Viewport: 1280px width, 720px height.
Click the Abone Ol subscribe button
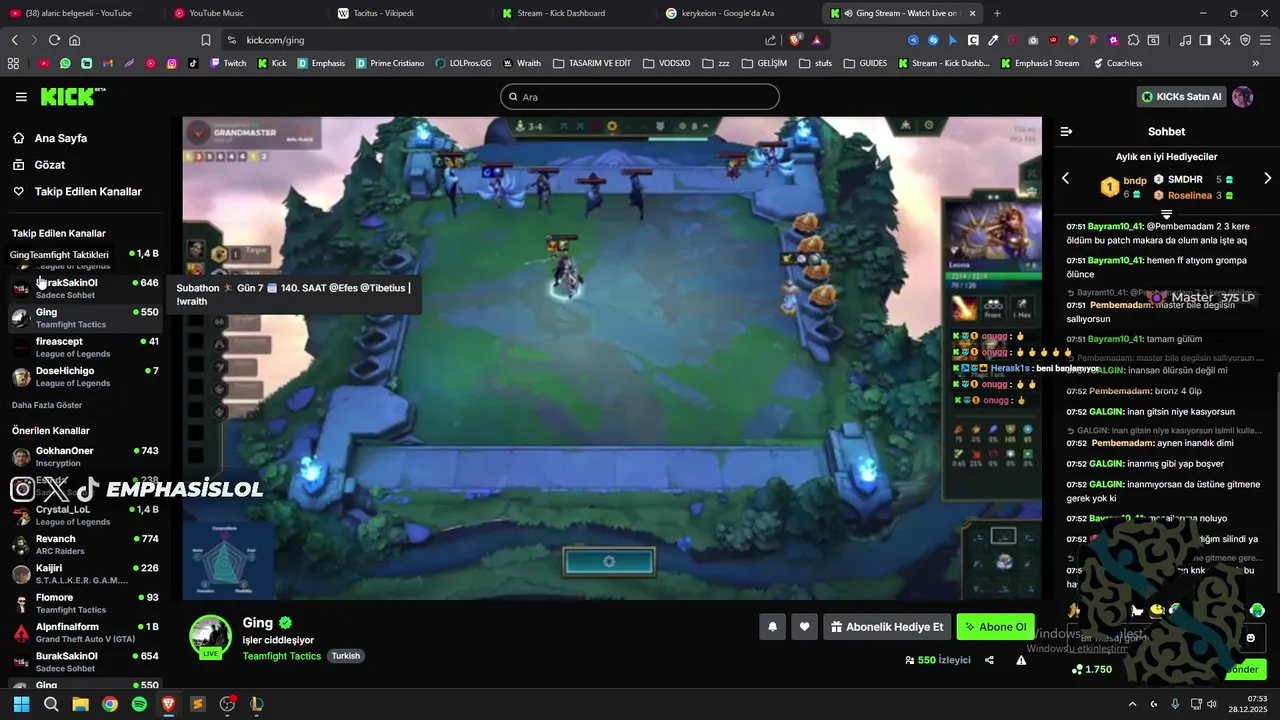[x=995, y=627]
